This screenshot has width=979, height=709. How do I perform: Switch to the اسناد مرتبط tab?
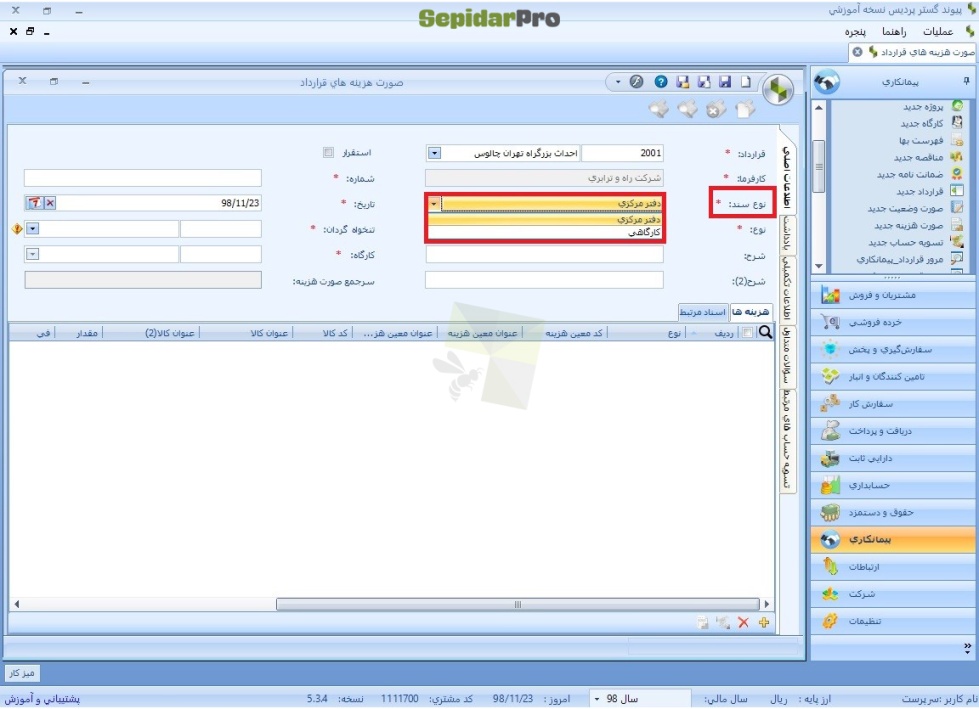pyautogui.click(x=702, y=311)
